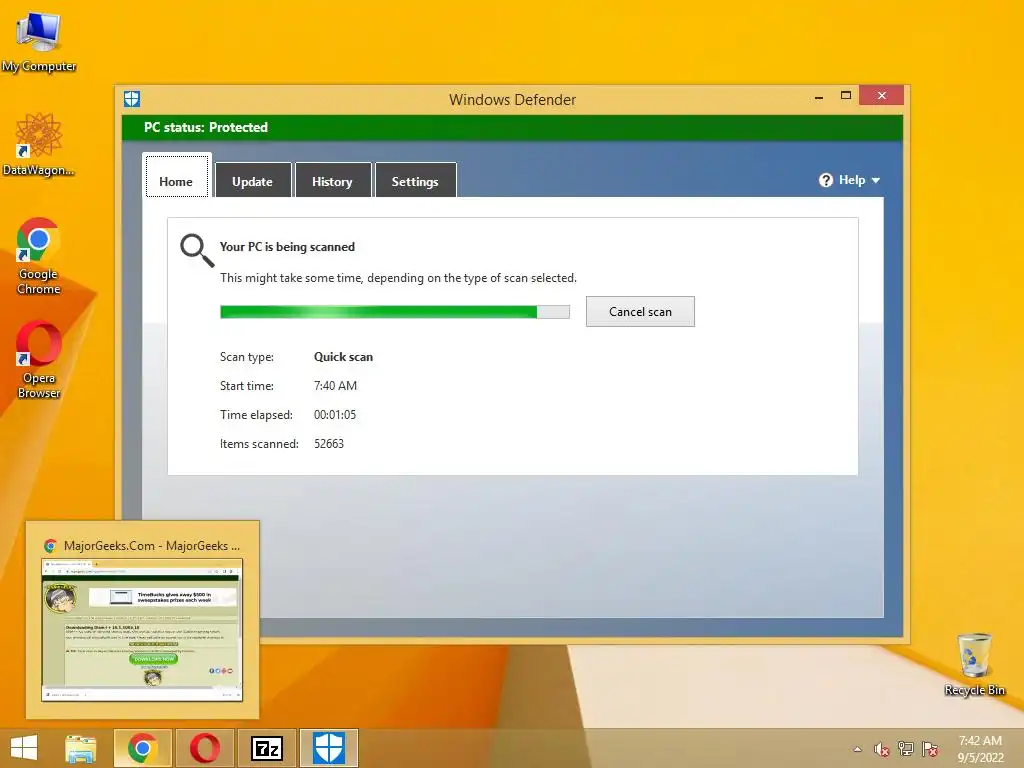Open the MajorGeeks.Com Chrome preview thumbnail
The image size is (1024, 768).
(142, 630)
